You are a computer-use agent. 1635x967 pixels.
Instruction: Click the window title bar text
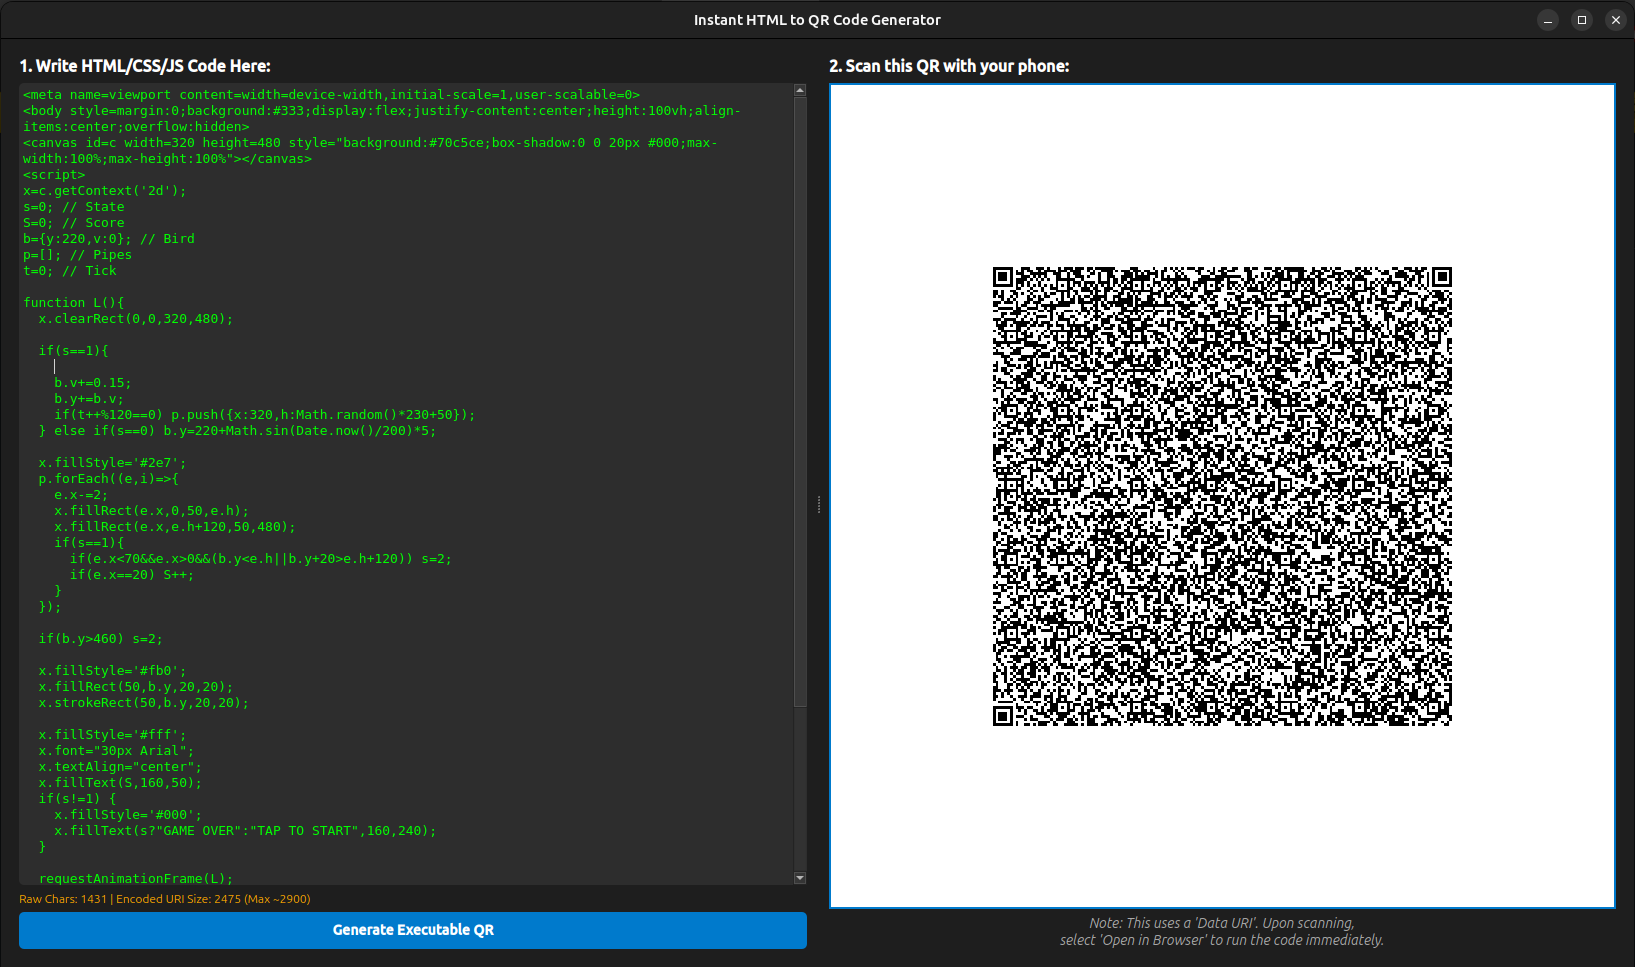[817, 19]
